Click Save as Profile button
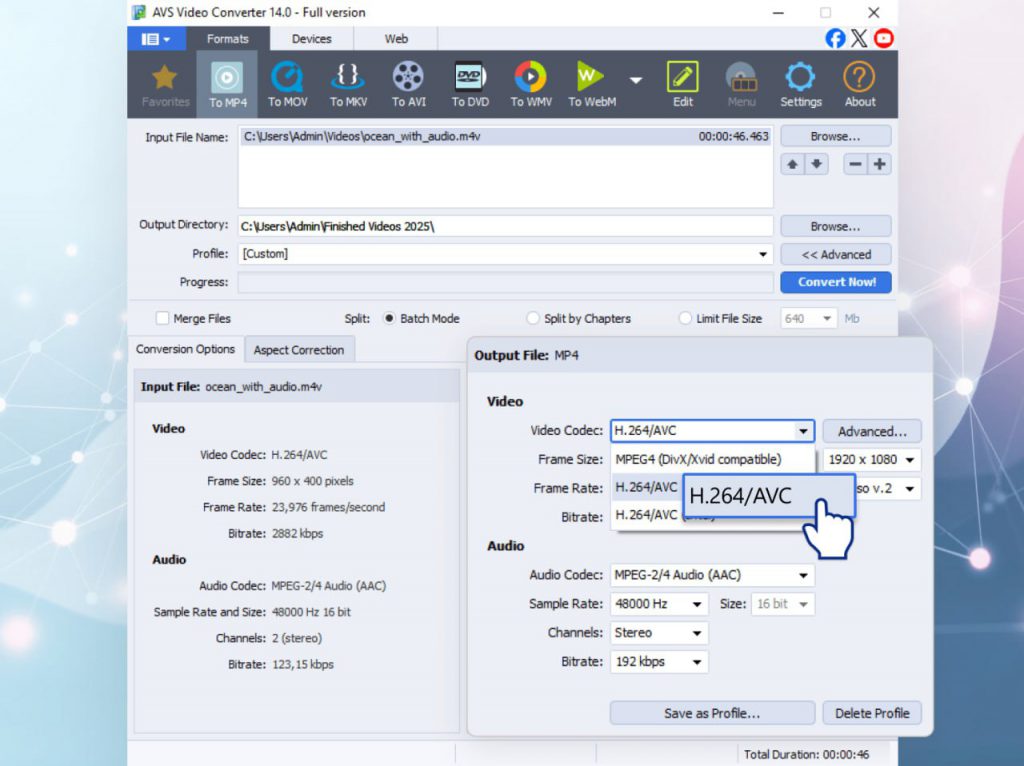 point(712,713)
